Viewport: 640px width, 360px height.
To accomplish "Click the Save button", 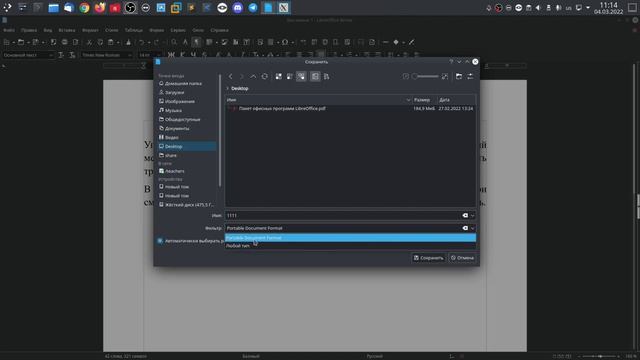I will pyautogui.click(x=428, y=258).
